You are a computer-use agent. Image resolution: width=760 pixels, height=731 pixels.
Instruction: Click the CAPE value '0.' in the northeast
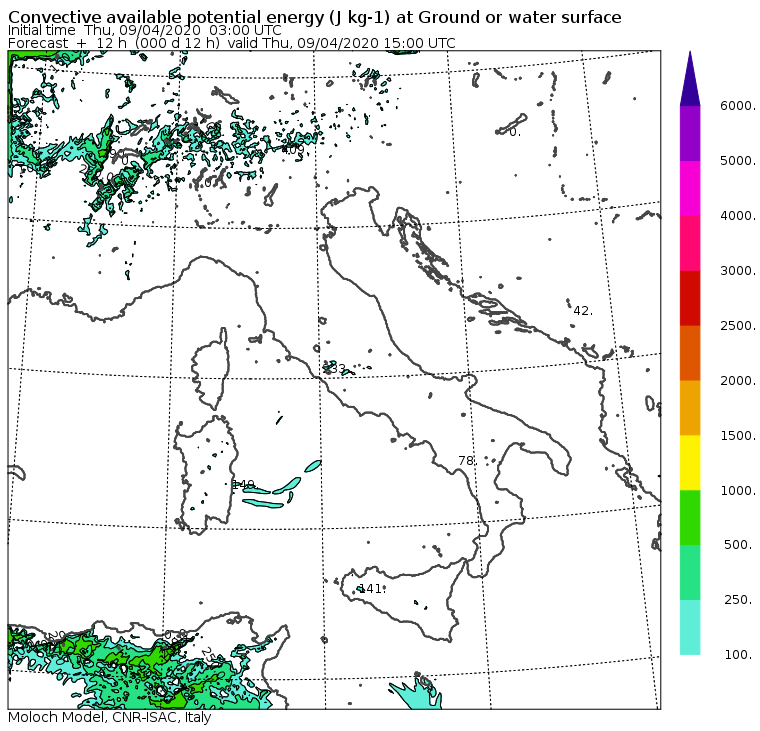(x=515, y=132)
